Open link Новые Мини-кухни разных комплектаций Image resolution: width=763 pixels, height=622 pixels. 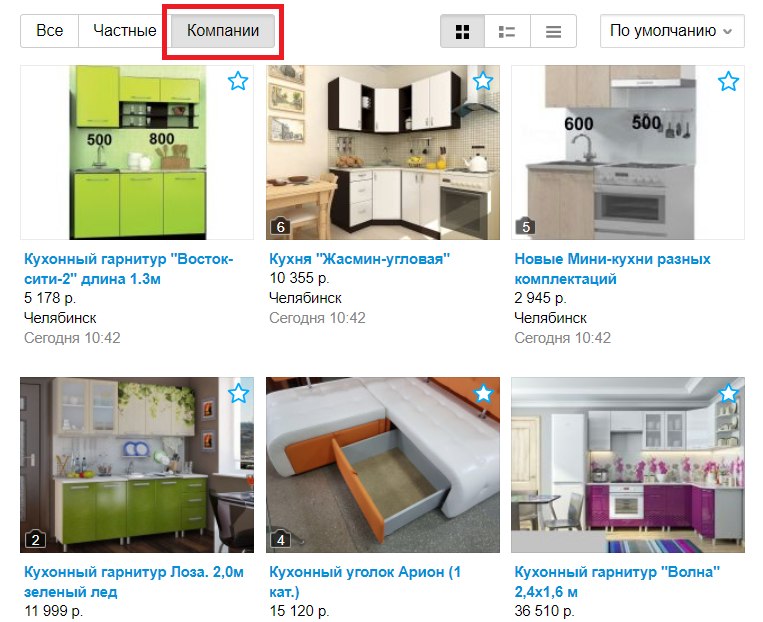point(612,269)
